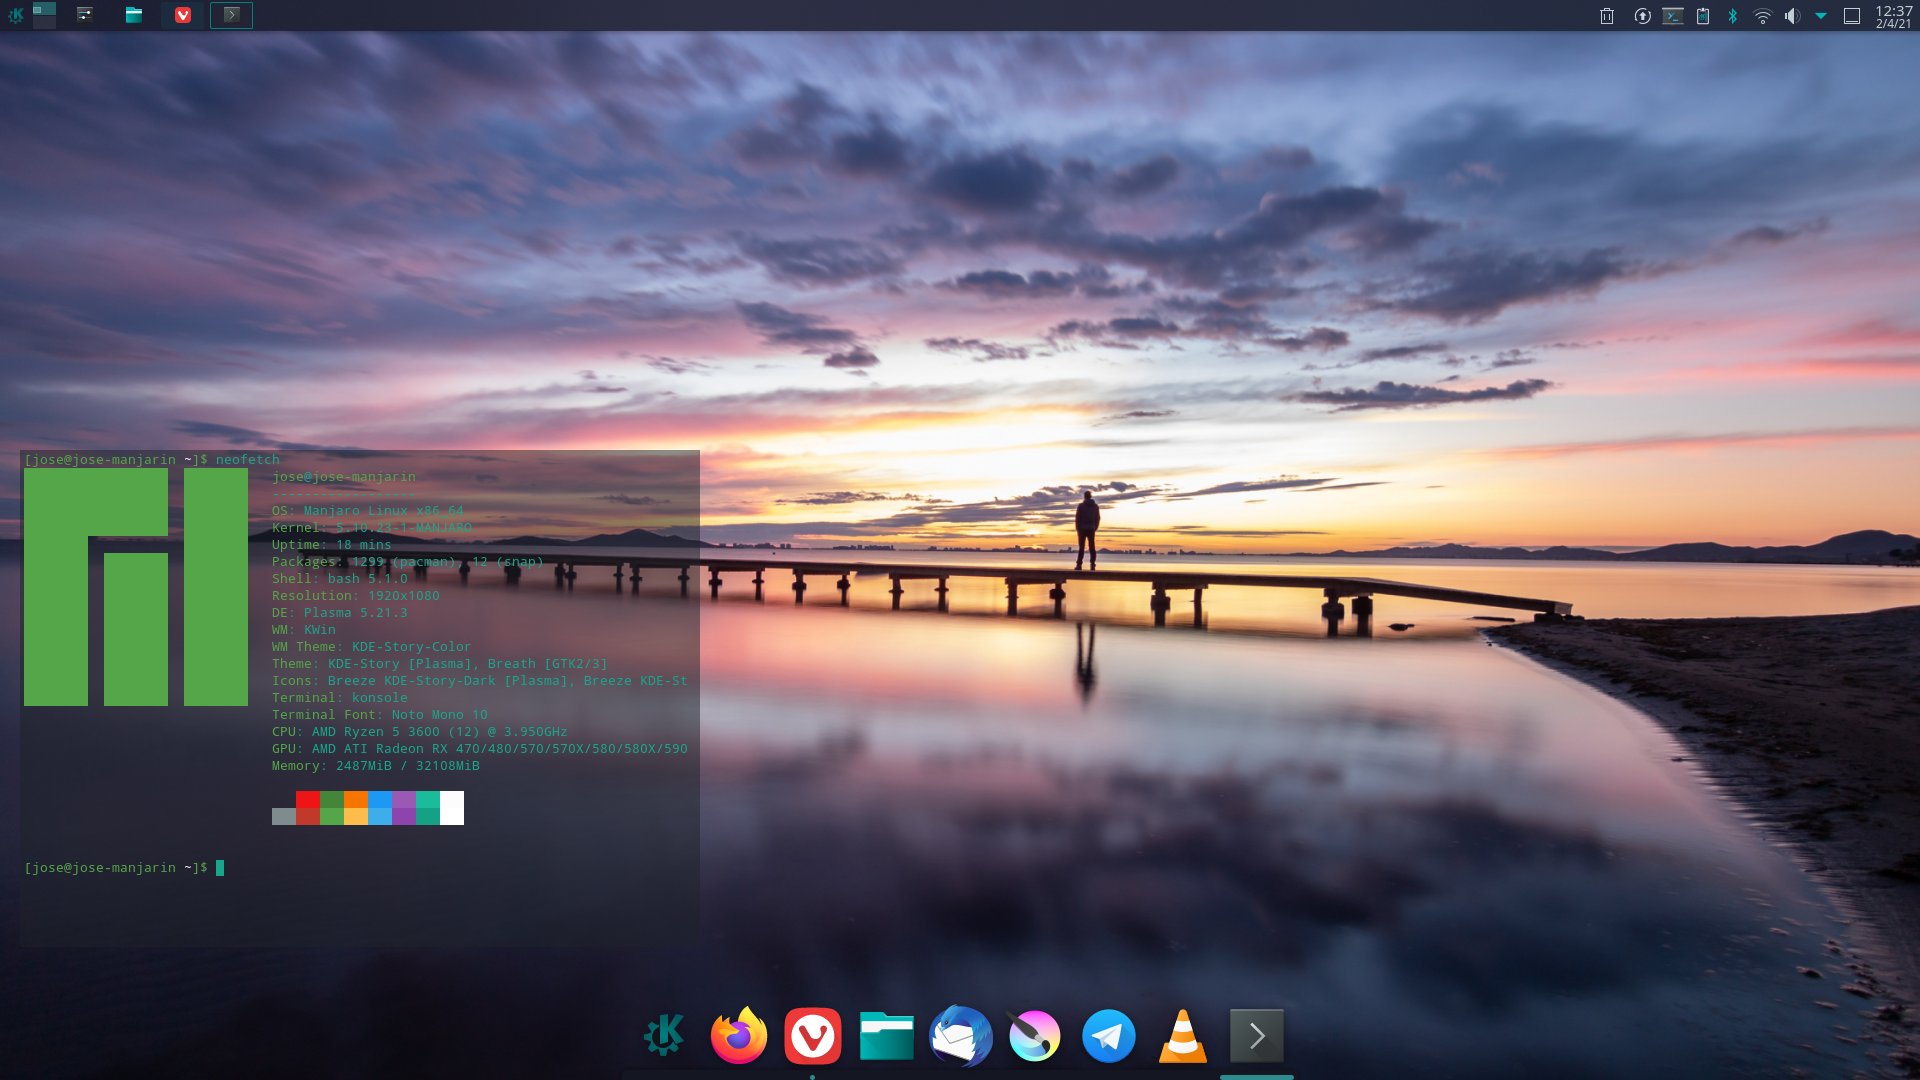Open Firefox from the dock
Image resolution: width=1920 pixels, height=1080 pixels.
738,1036
